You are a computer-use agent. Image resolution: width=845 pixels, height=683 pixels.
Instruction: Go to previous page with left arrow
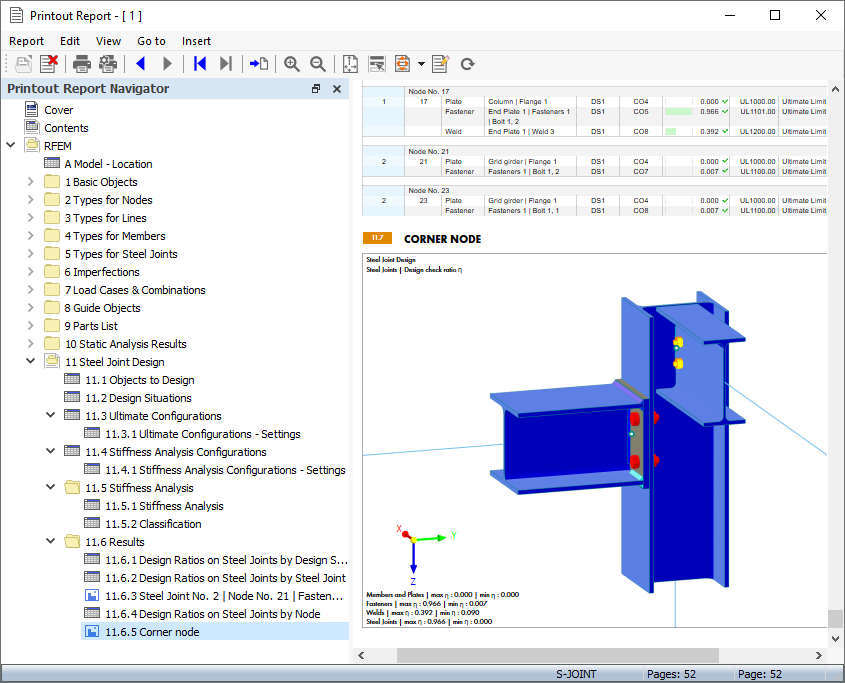(141, 64)
